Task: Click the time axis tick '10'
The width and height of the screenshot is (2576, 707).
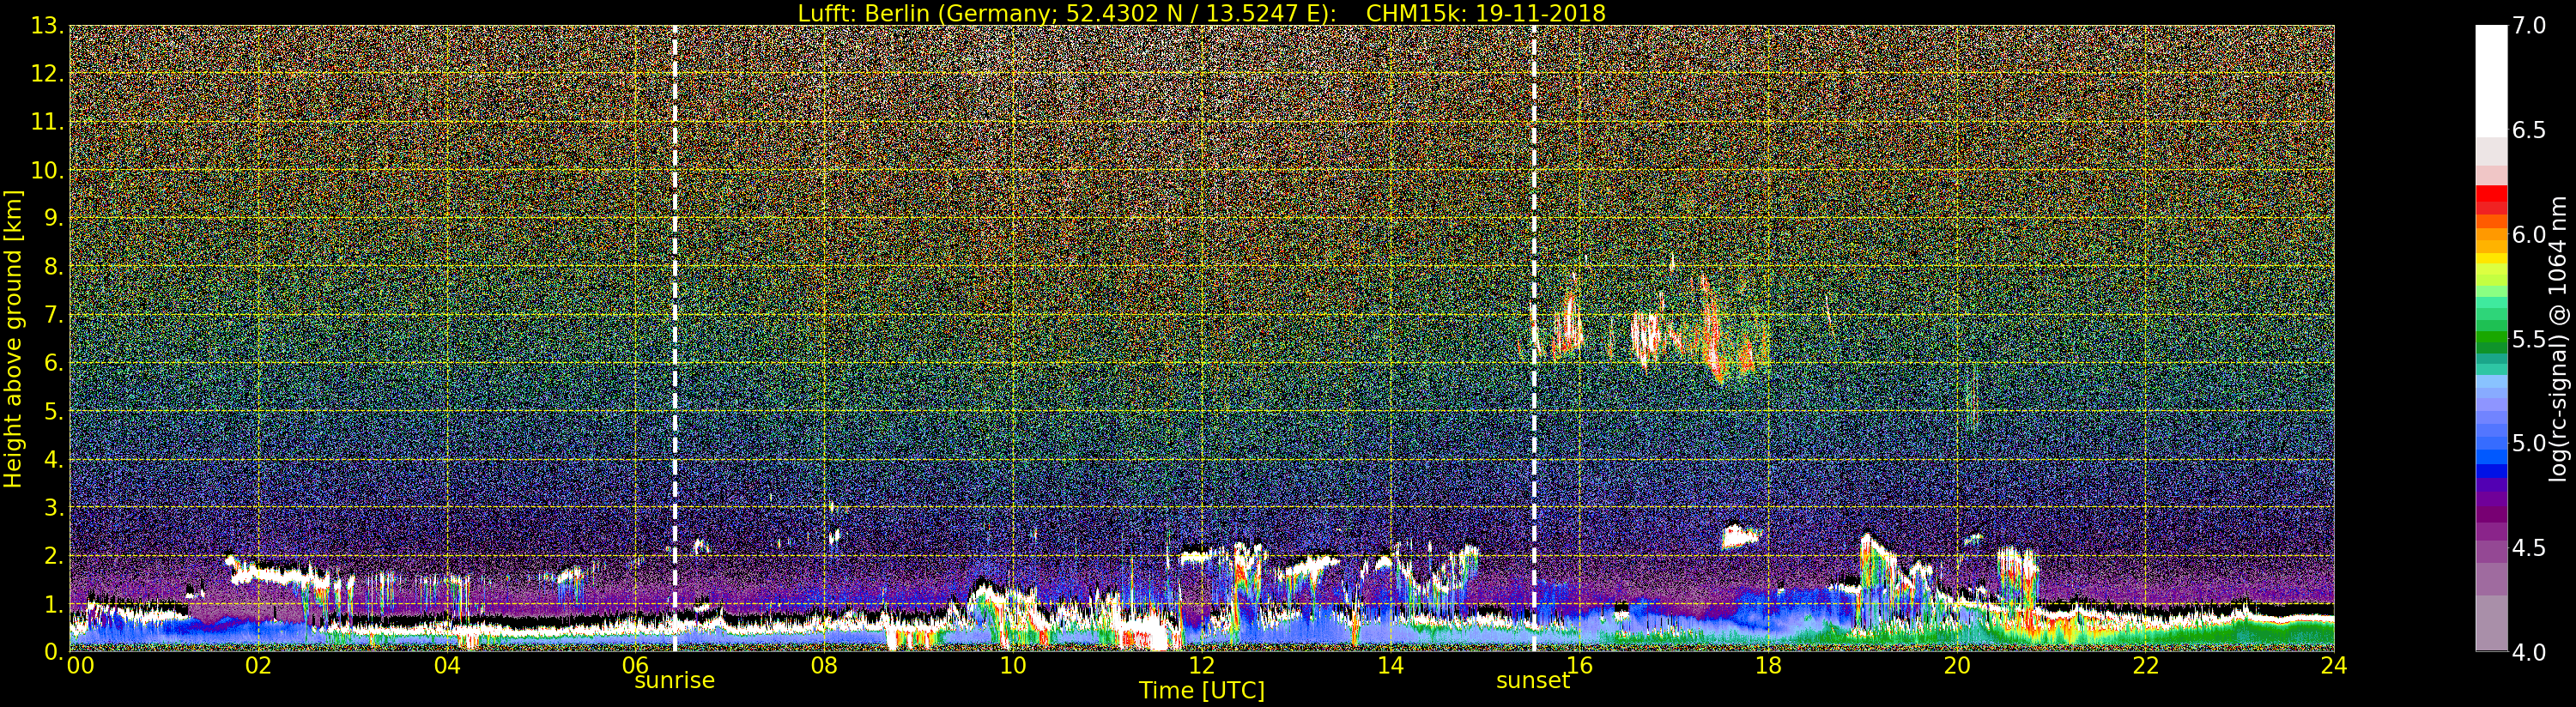Action: click(x=1013, y=666)
